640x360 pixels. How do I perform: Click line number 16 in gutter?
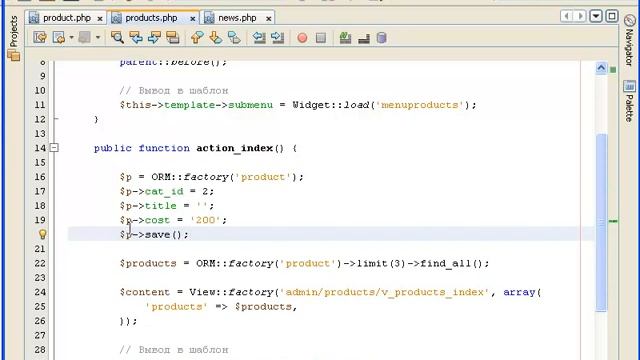(x=40, y=177)
